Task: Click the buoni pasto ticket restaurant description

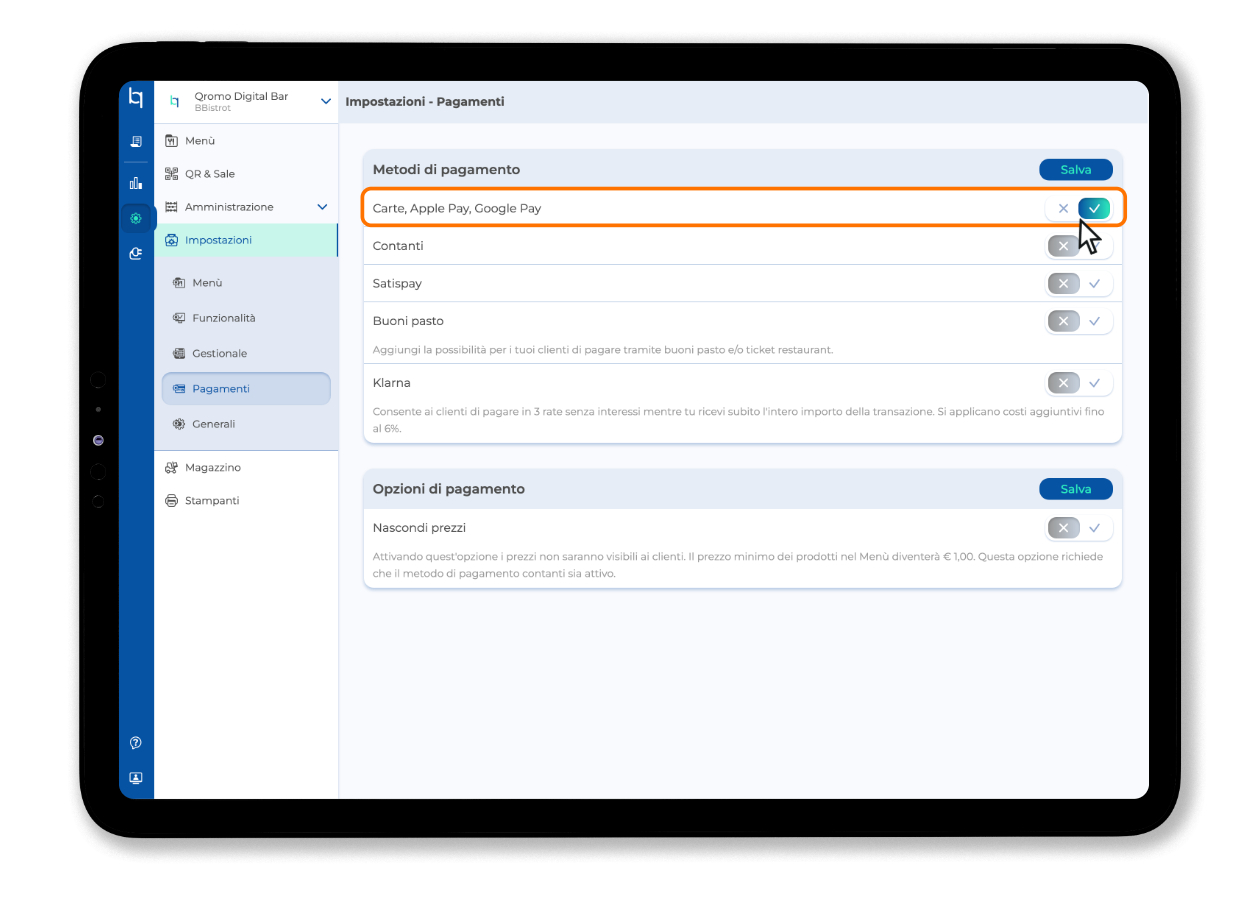Action: [603, 350]
